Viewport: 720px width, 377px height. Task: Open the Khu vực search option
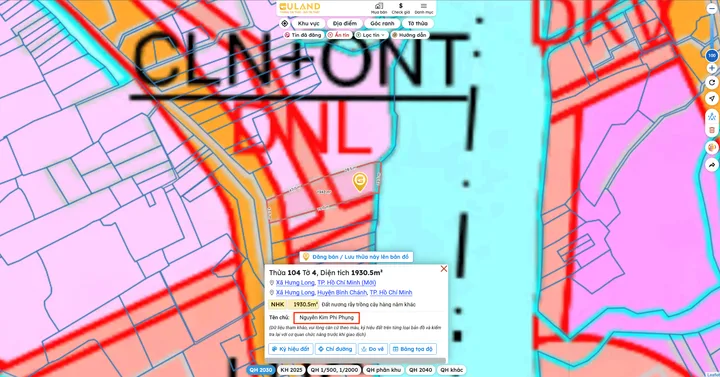(308, 23)
